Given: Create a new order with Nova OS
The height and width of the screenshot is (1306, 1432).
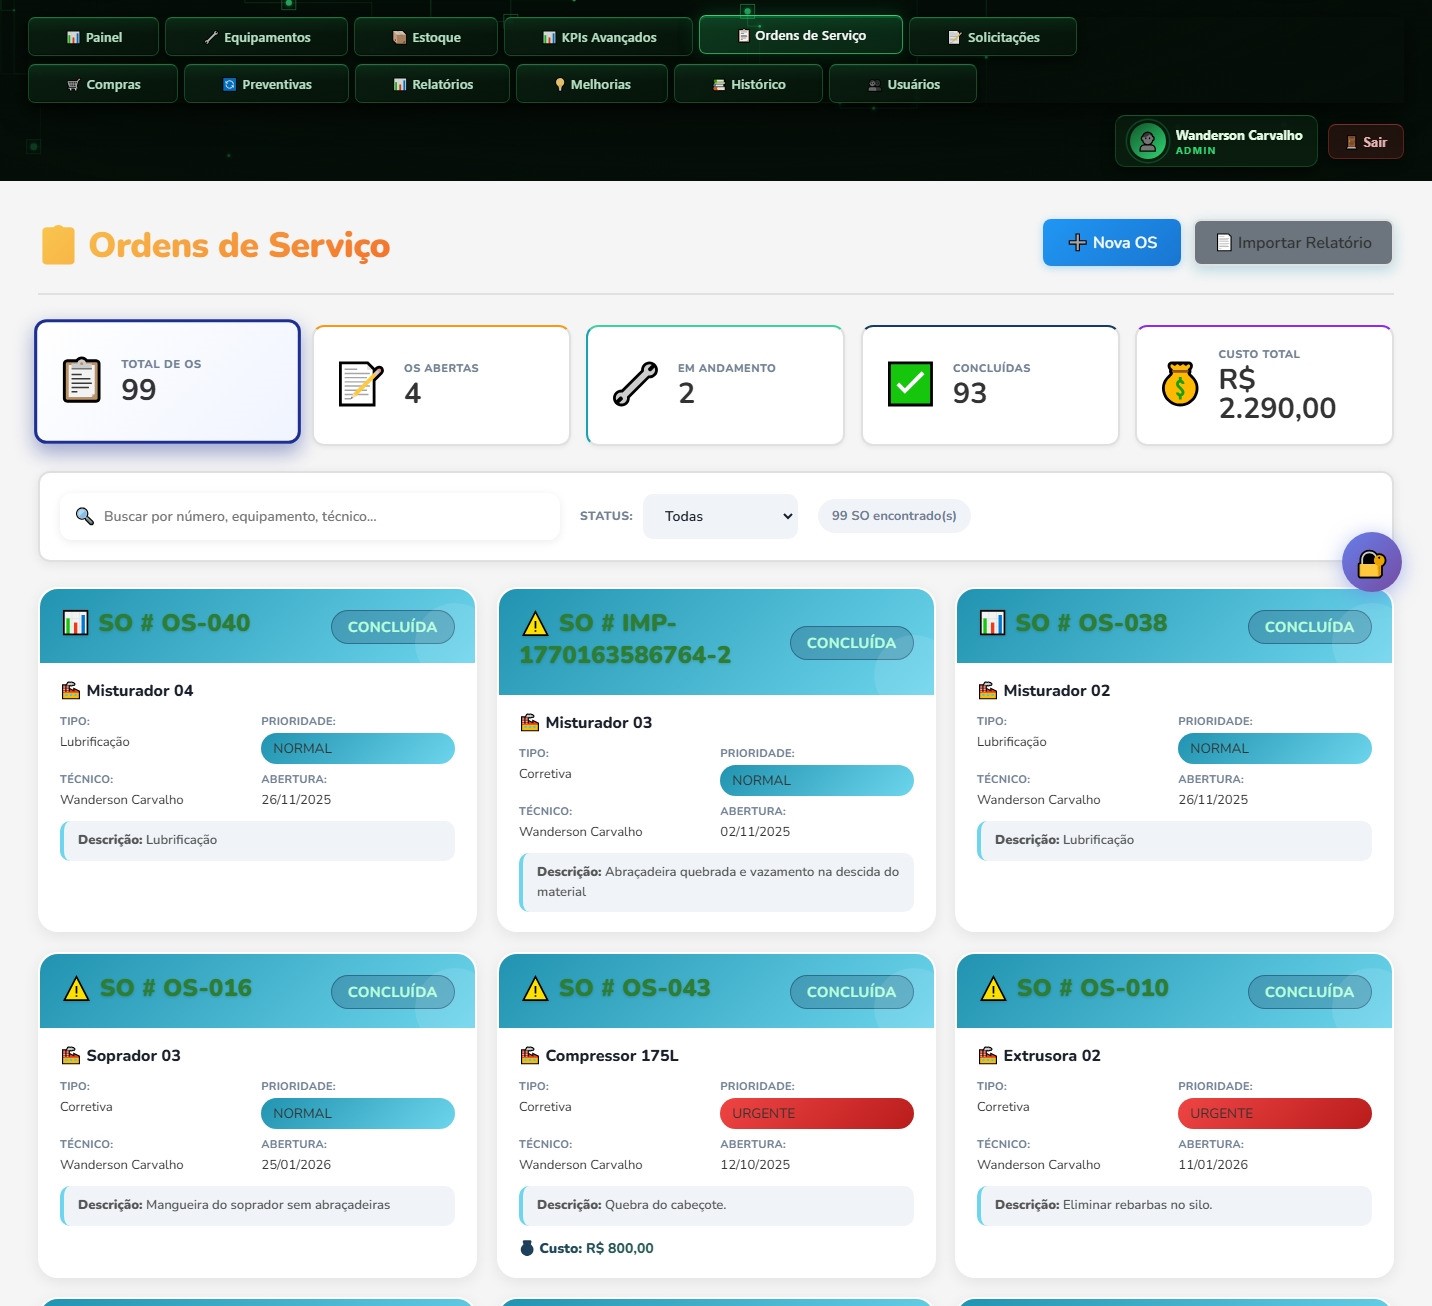Looking at the screenshot, I should tap(1111, 242).
